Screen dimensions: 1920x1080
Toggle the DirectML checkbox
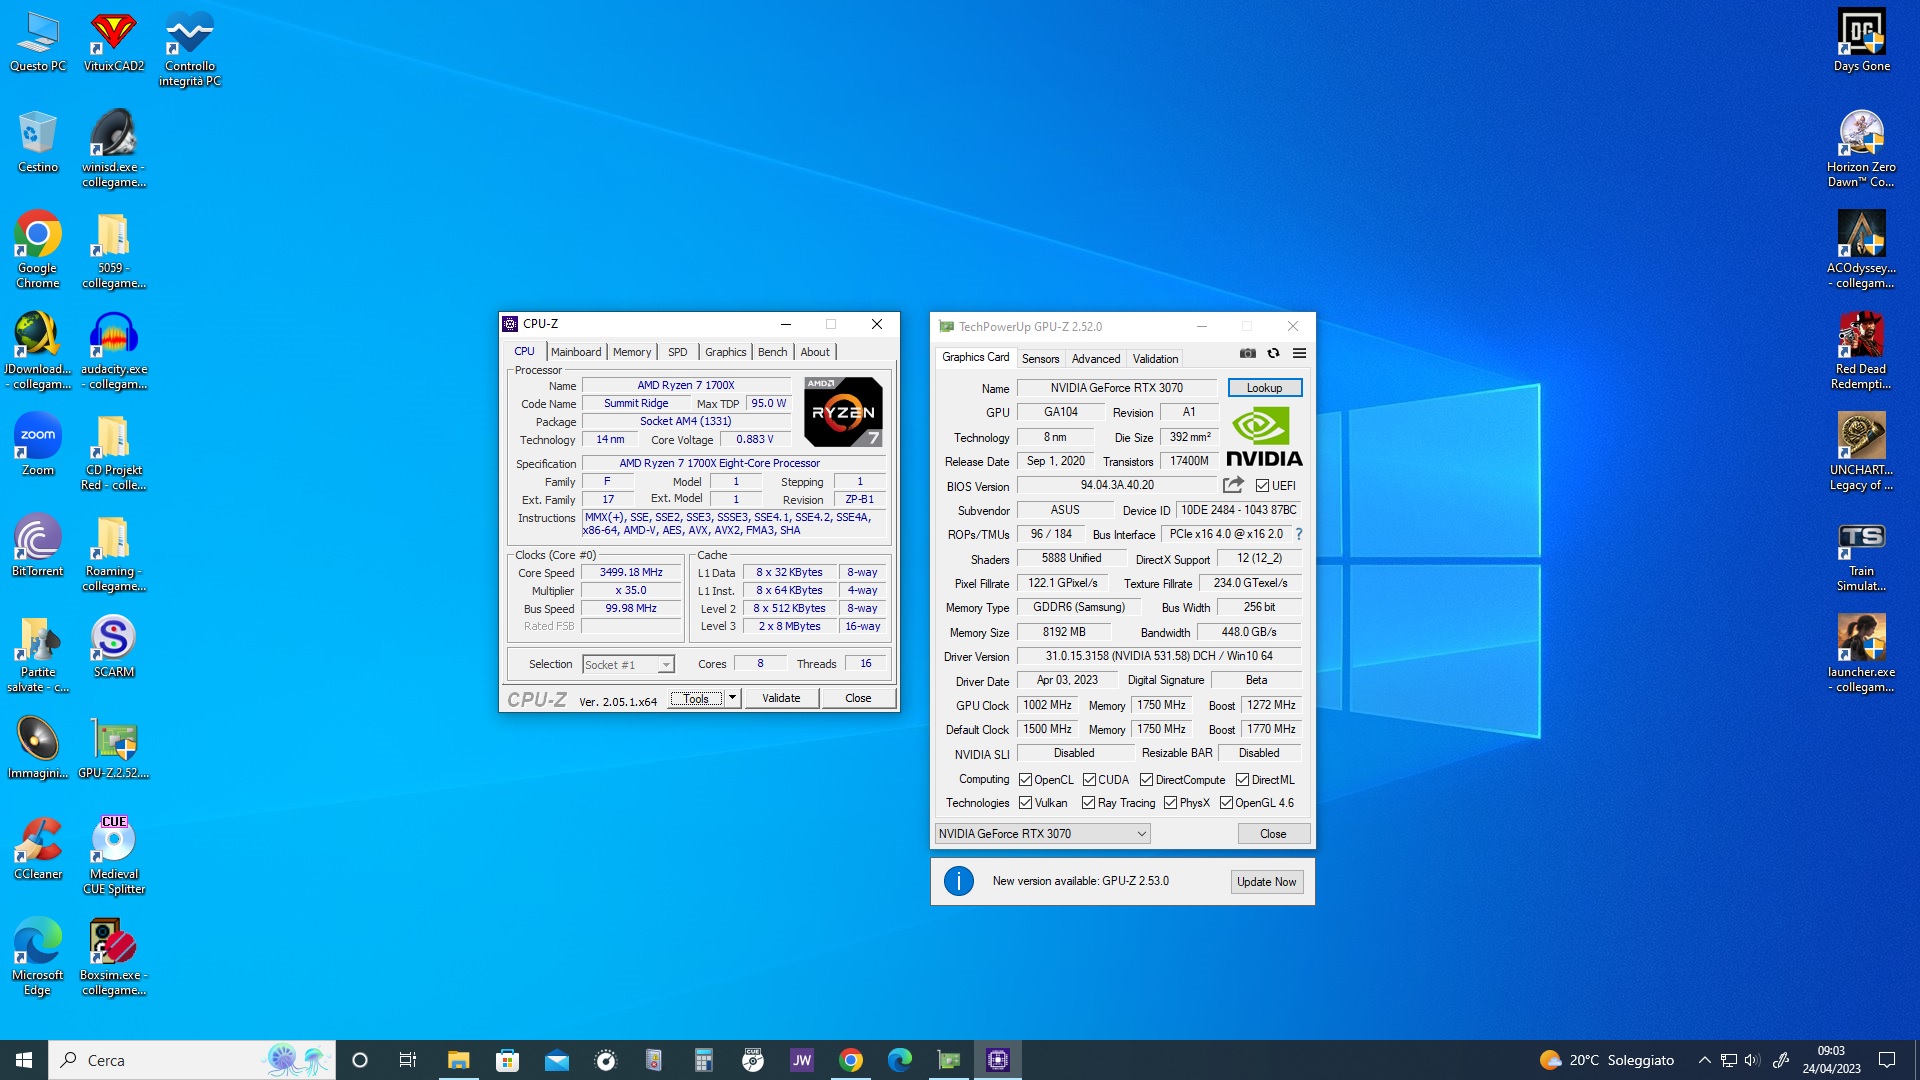click(1242, 780)
